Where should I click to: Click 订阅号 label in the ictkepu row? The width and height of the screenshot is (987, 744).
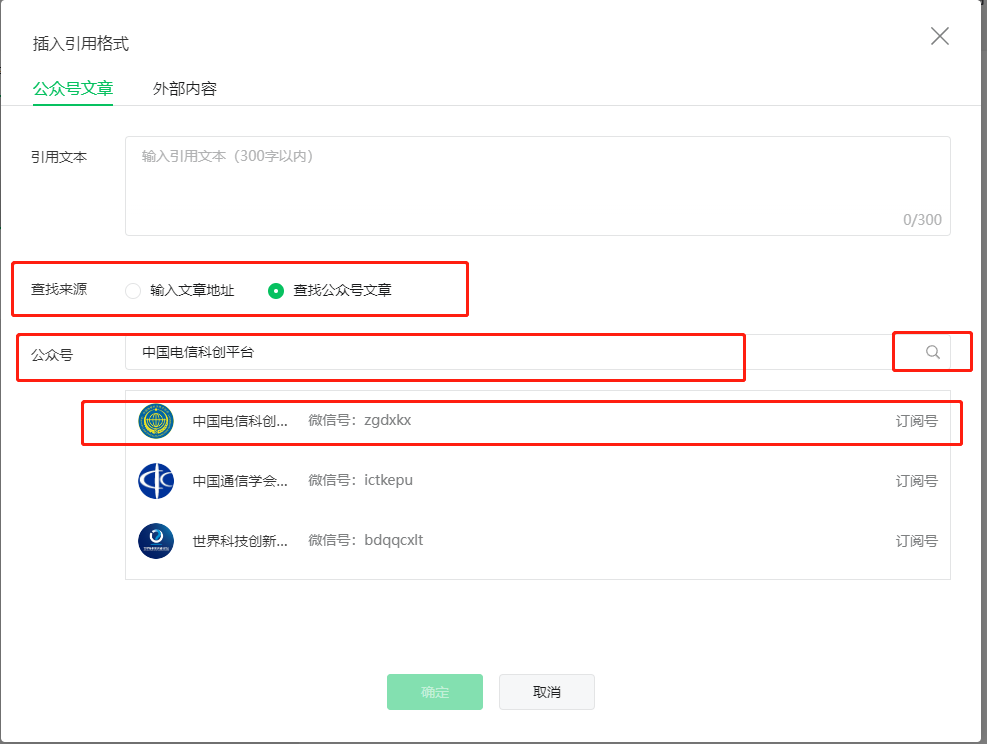pyautogui.click(x=916, y=481)
